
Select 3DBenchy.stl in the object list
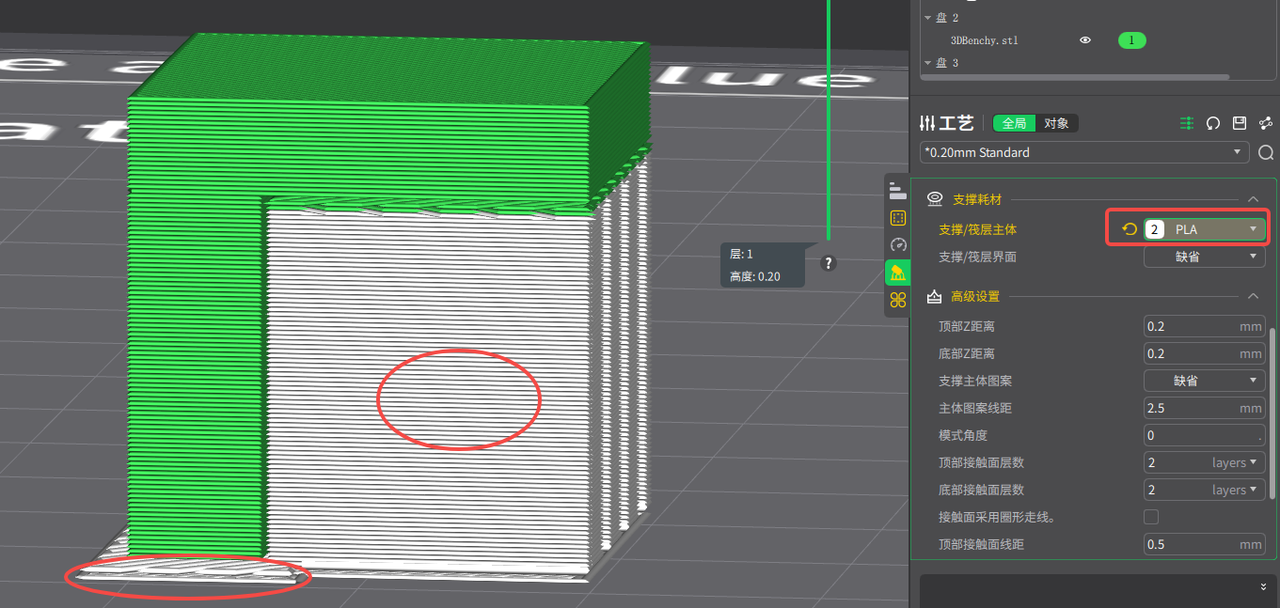[x=984, y=40]
